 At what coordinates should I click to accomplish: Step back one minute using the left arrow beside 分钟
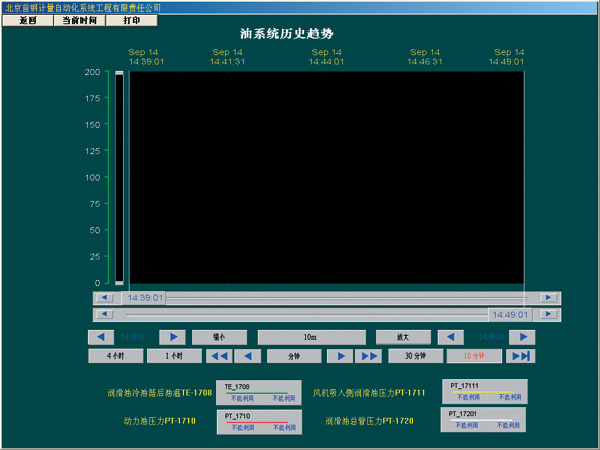(x=249, y=355)
